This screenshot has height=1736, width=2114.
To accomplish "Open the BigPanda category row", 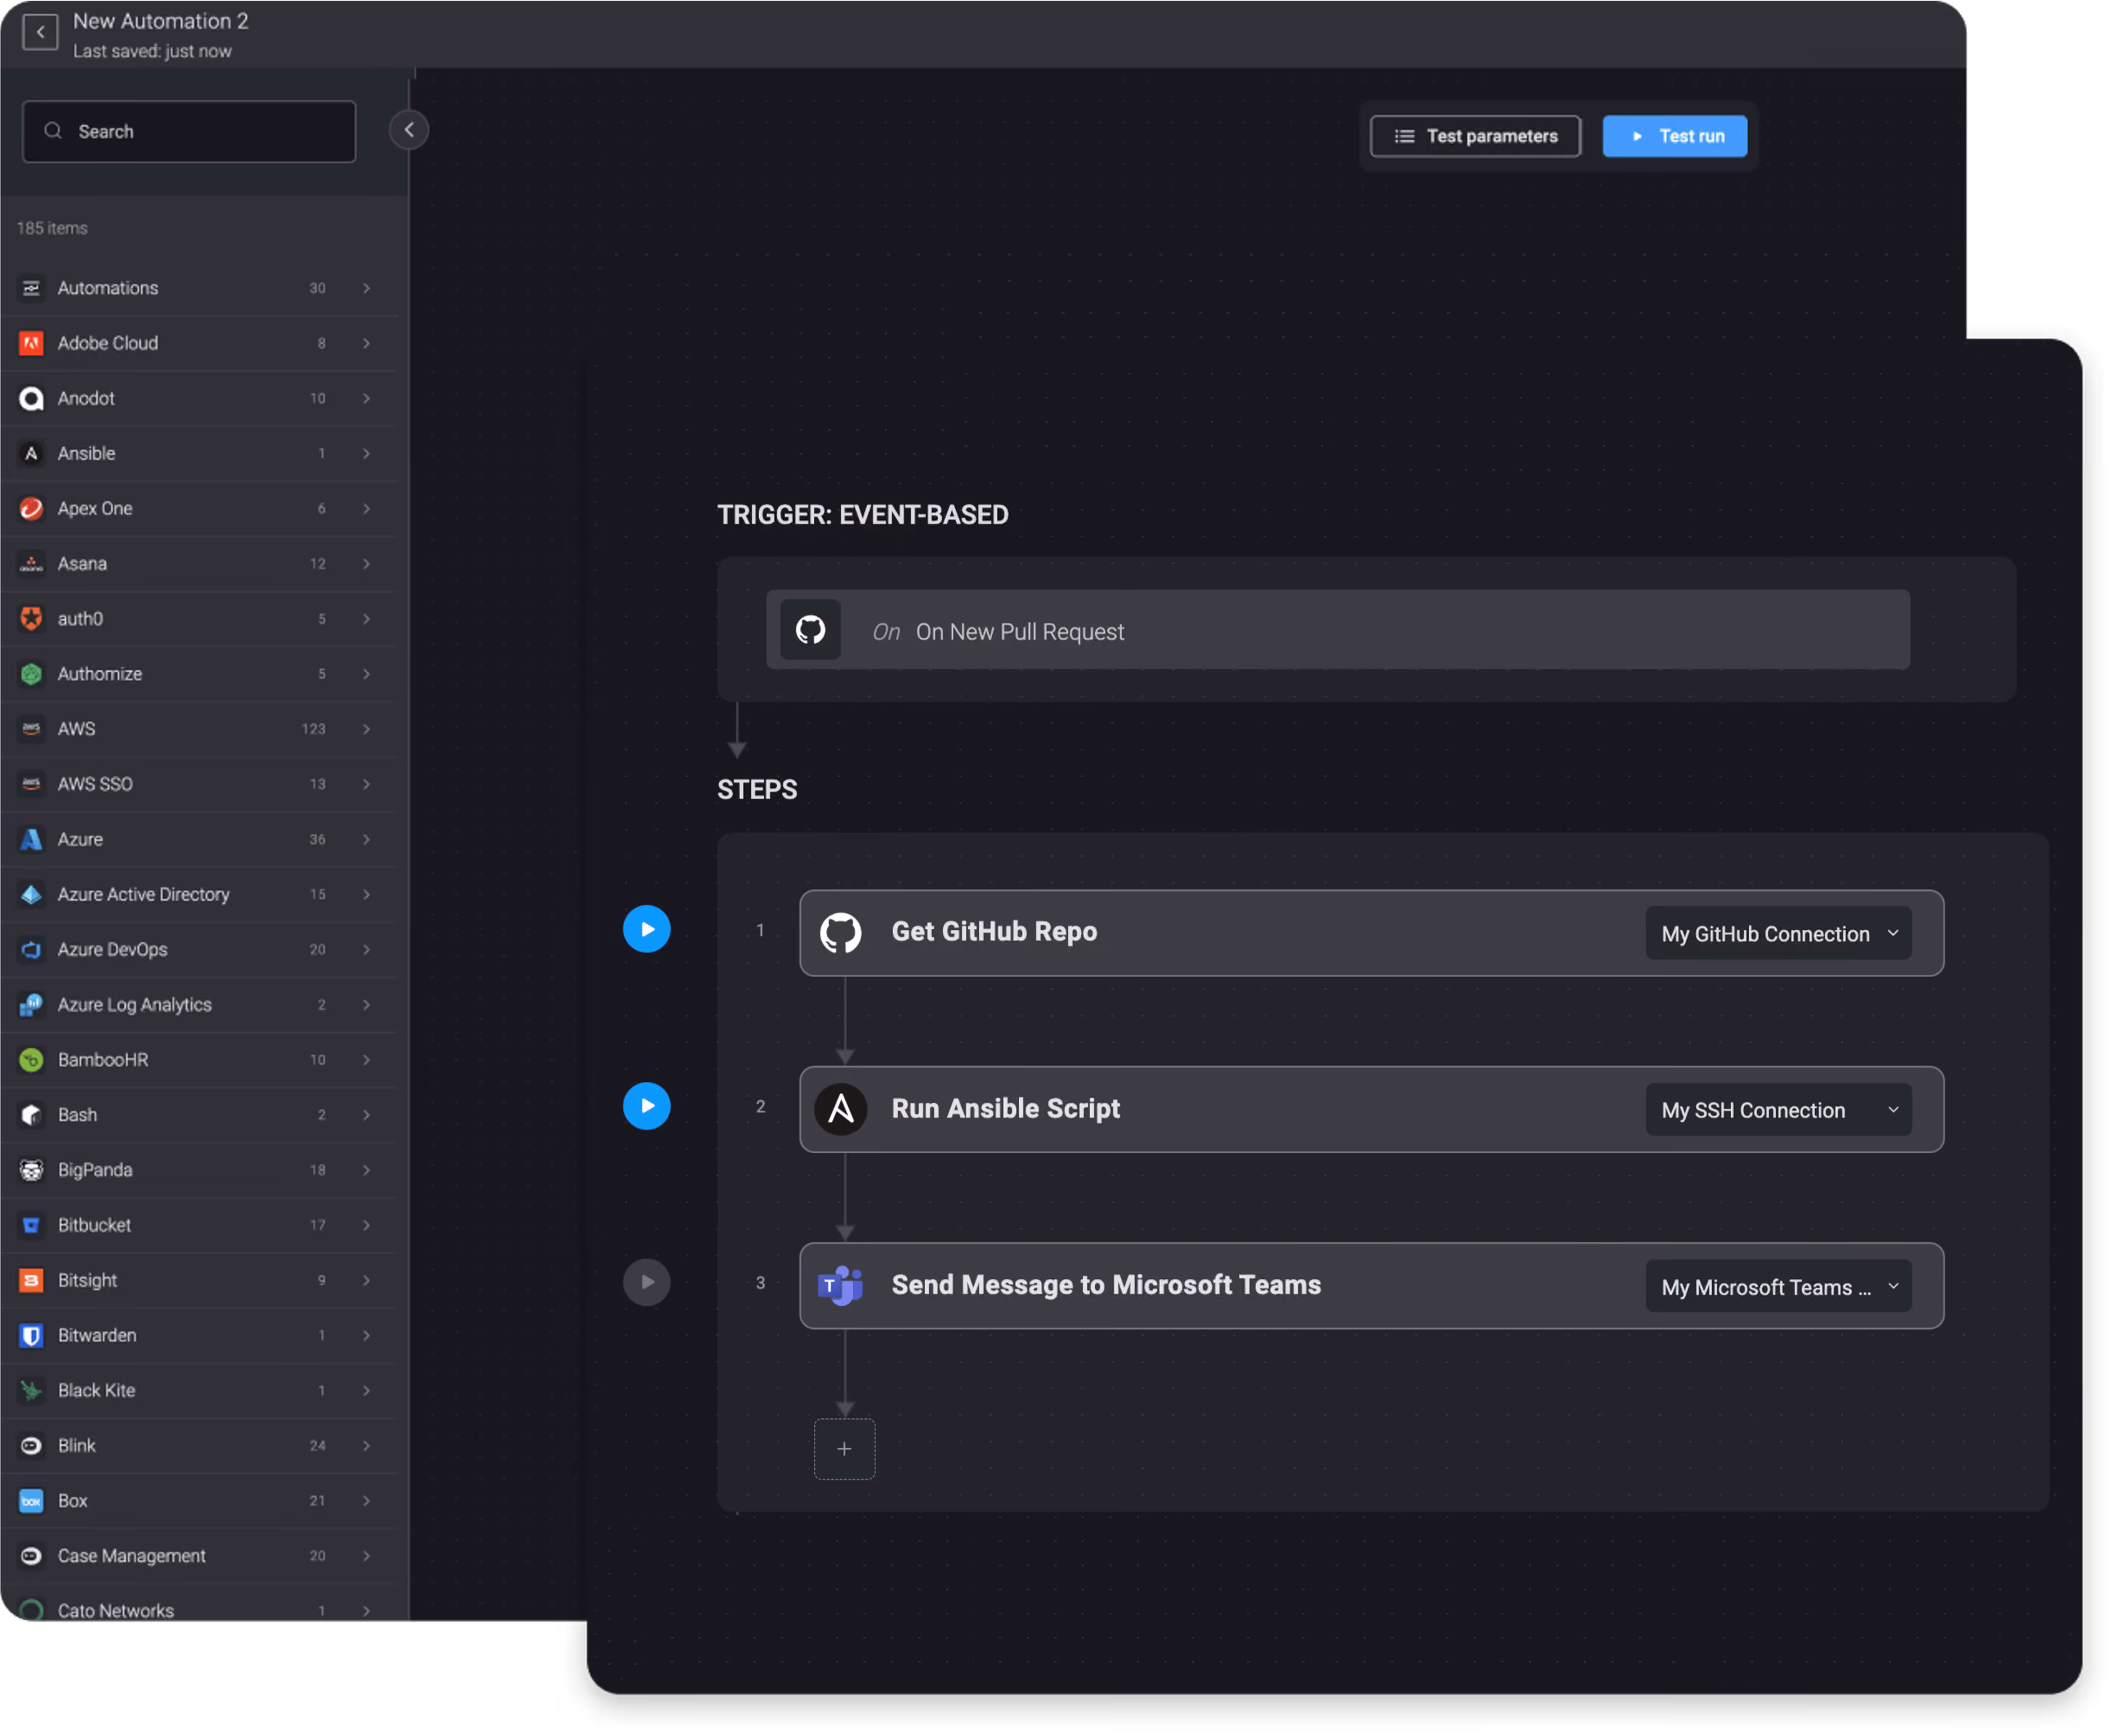I will [x=199, y=1170].
